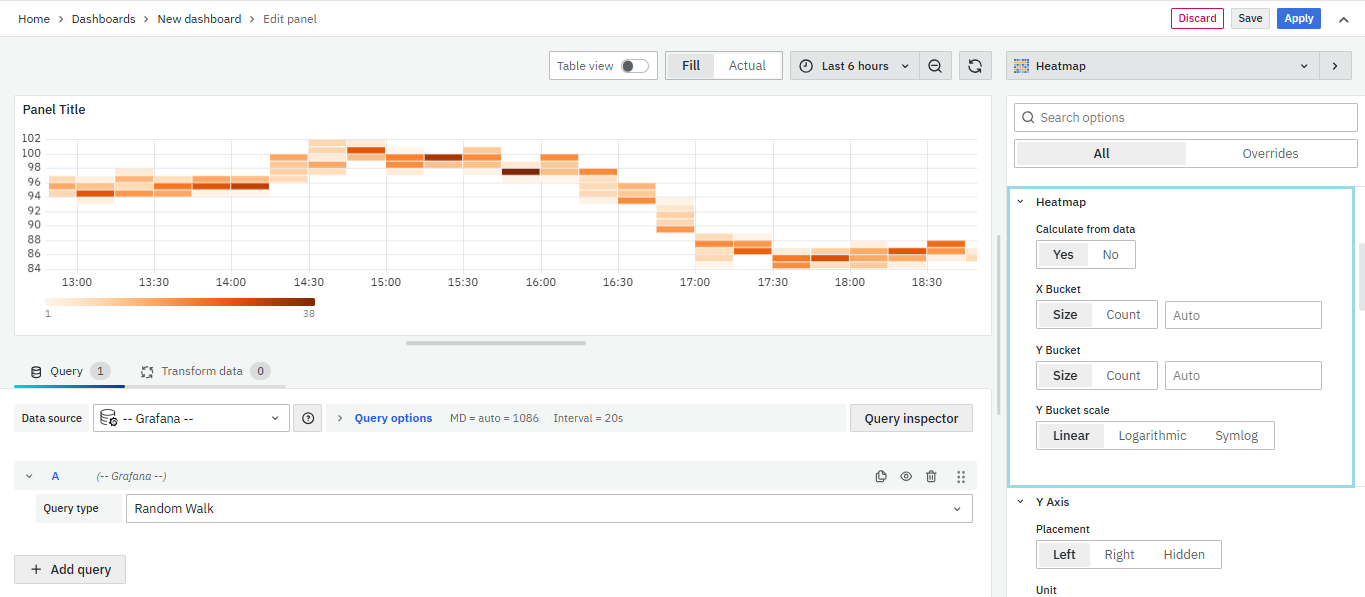Click arrow icon beside Heatmap visualization picker
Viewport: 1365px width, 597px height.
click(x=1334, y=66)
